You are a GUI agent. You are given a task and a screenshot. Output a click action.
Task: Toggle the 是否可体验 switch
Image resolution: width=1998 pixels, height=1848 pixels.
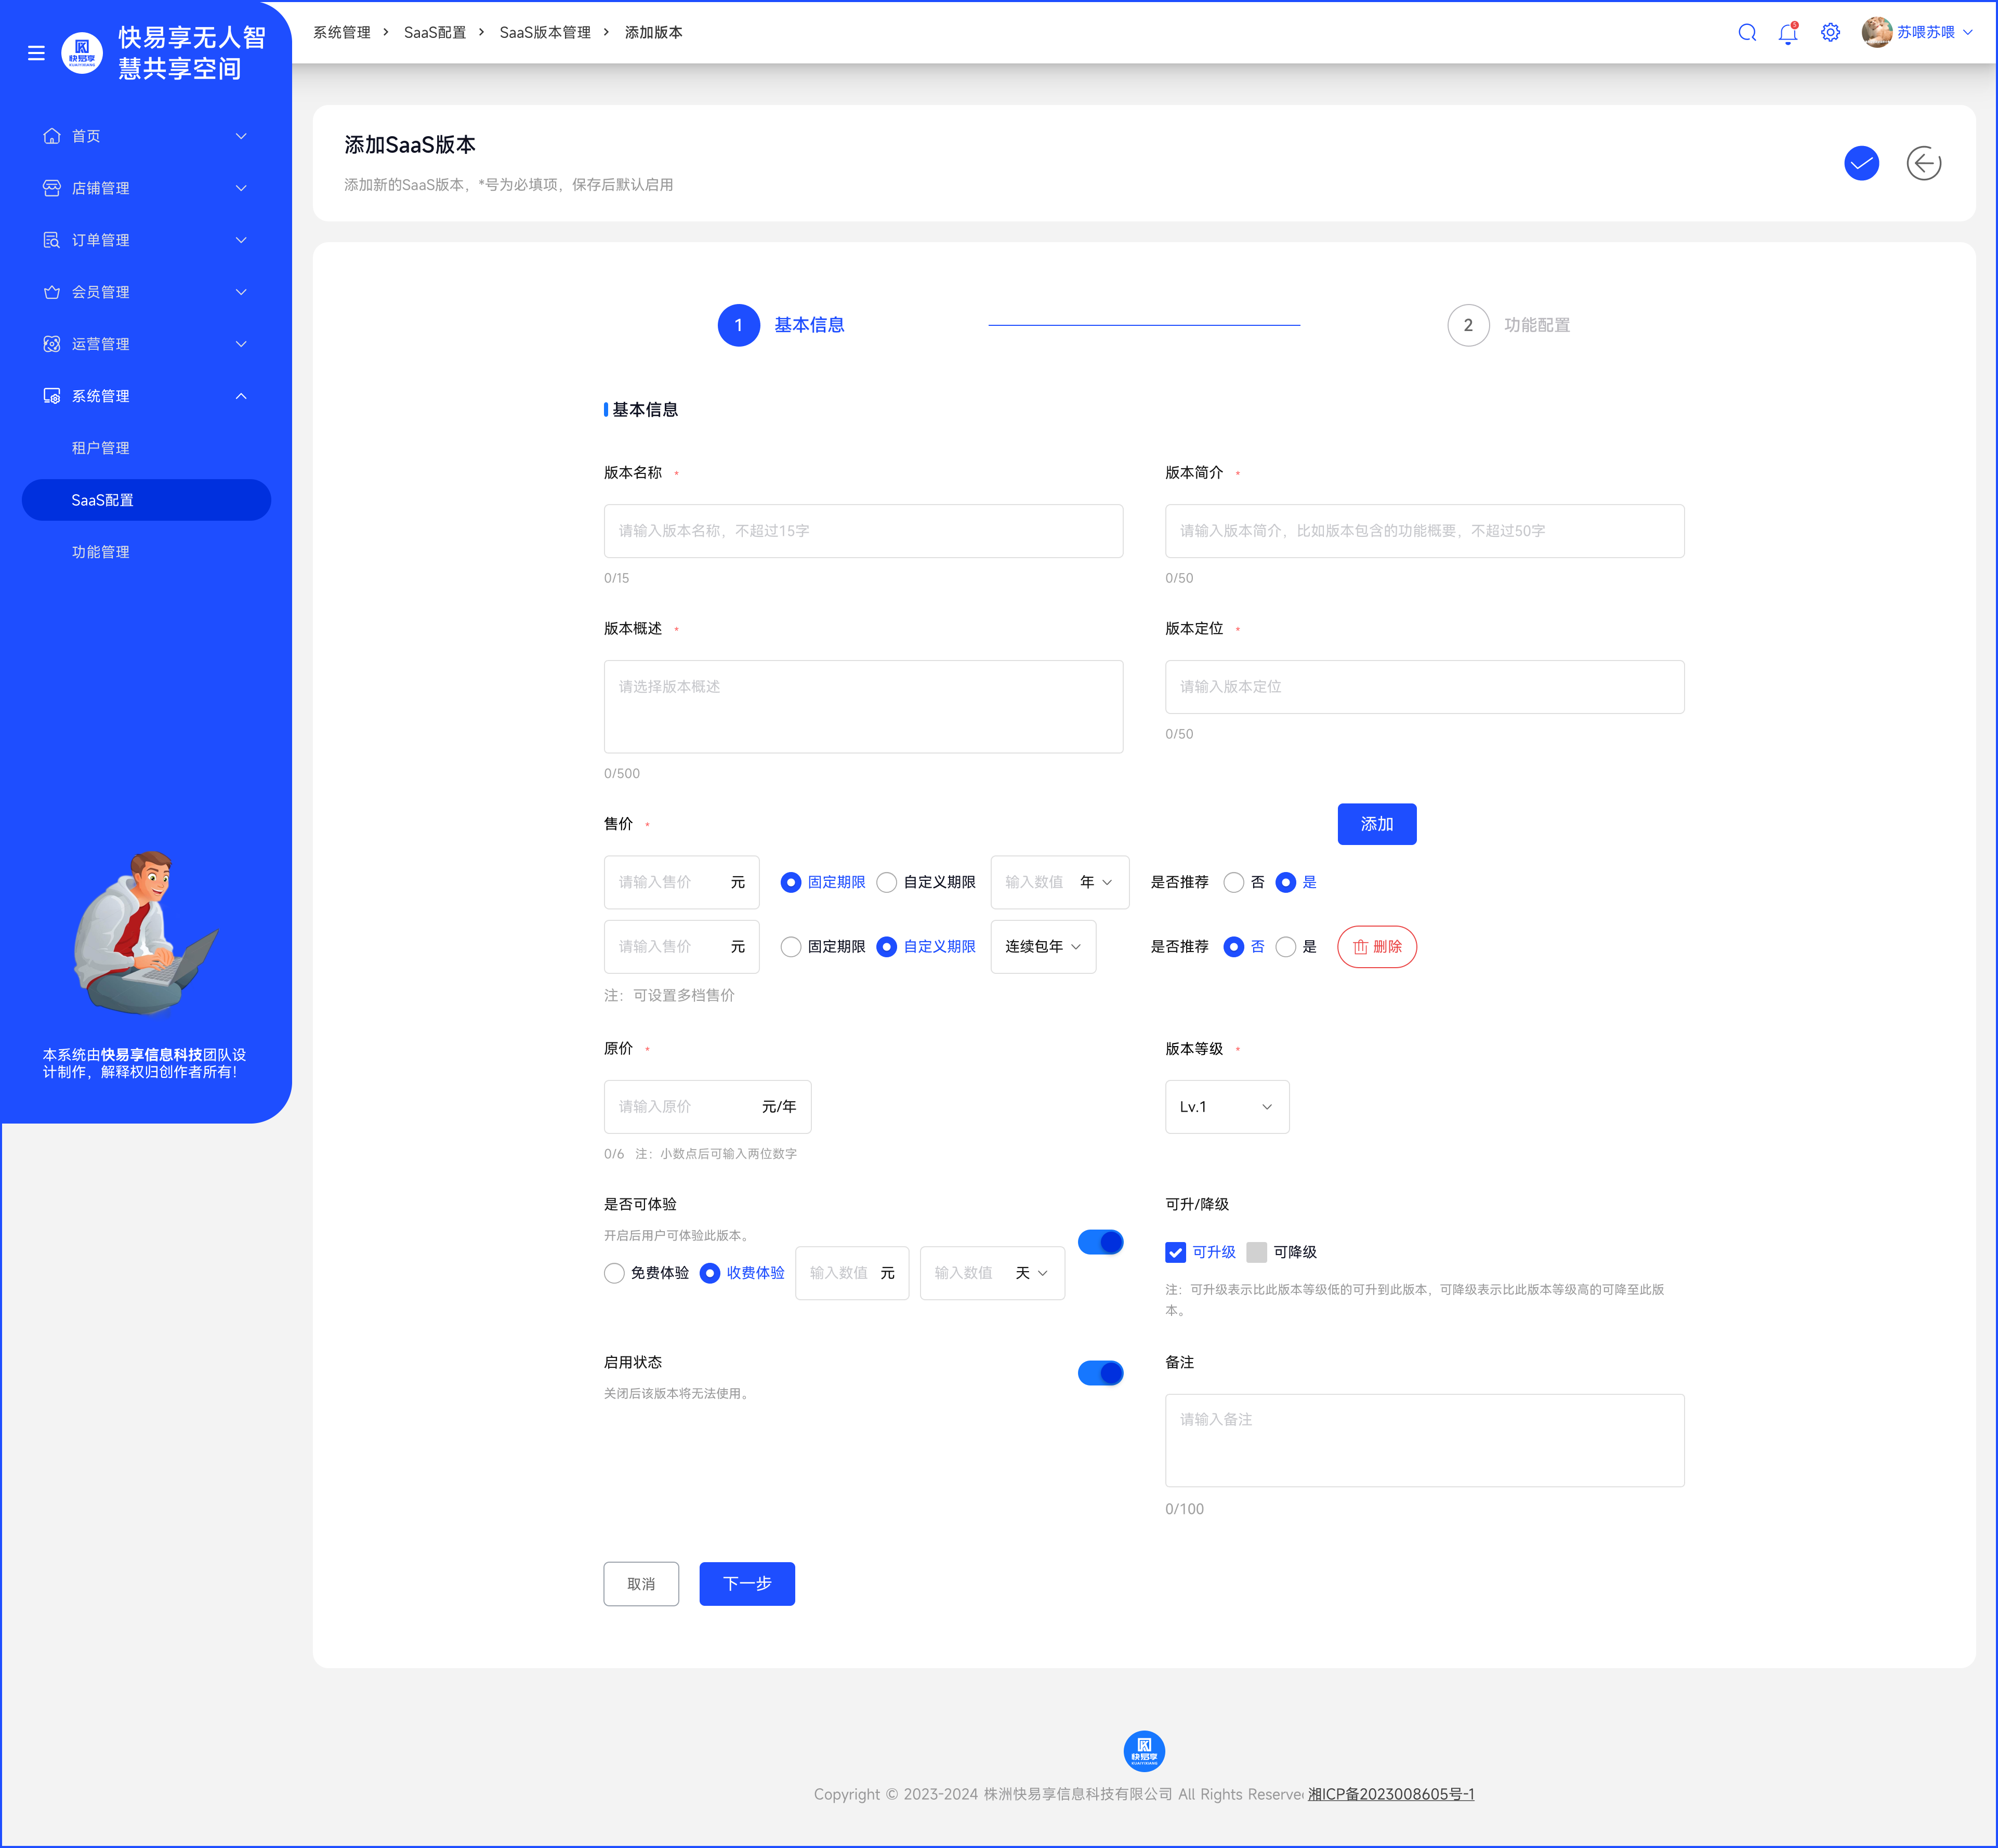(x=1100, y=1242)
